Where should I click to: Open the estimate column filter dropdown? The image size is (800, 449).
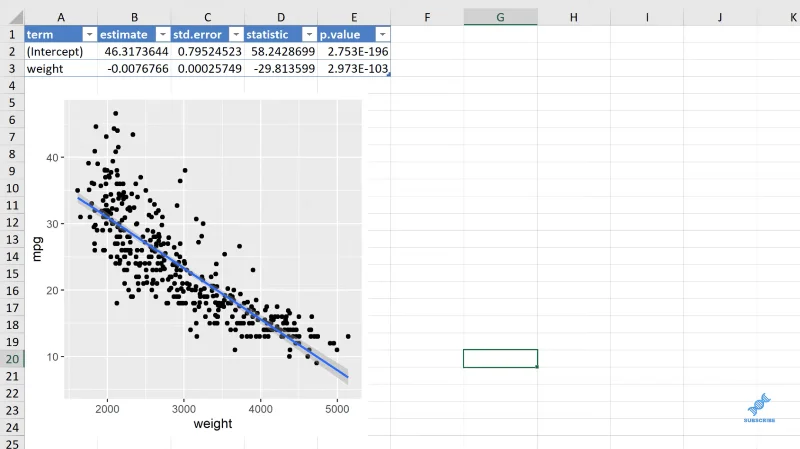click(x=163, y=34)
